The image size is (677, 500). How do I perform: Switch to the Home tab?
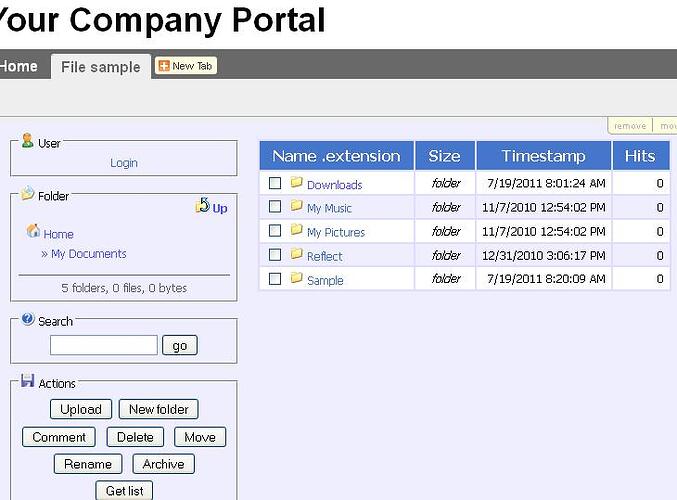click(x=19, y=66)
